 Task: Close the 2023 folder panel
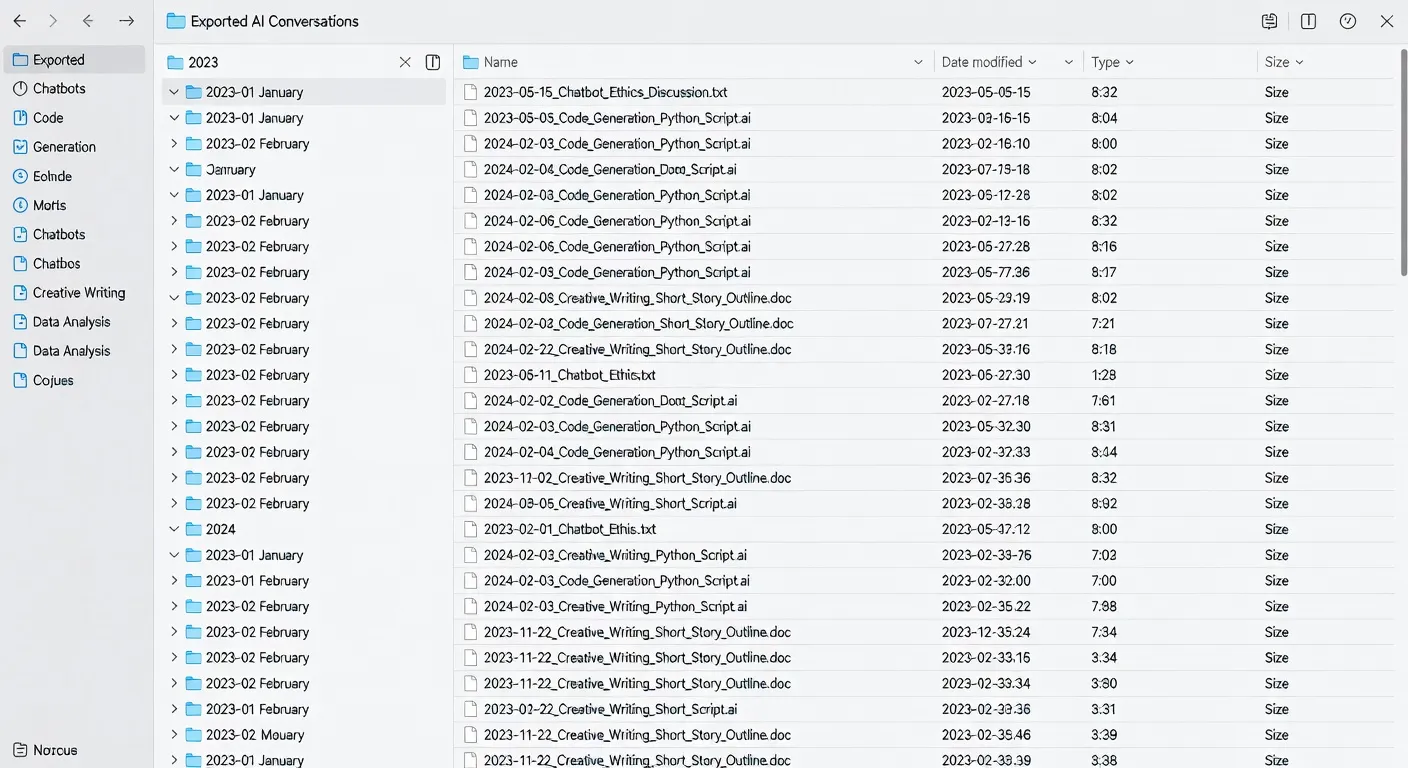[405, 62]
